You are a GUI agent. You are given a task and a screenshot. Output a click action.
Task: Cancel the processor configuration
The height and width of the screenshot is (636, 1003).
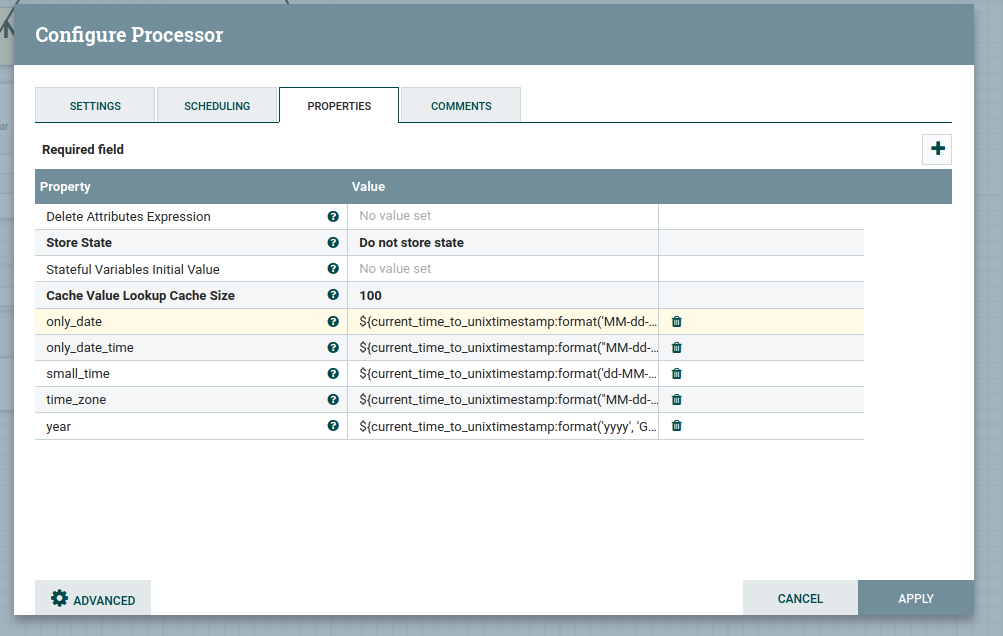[799, 598]
